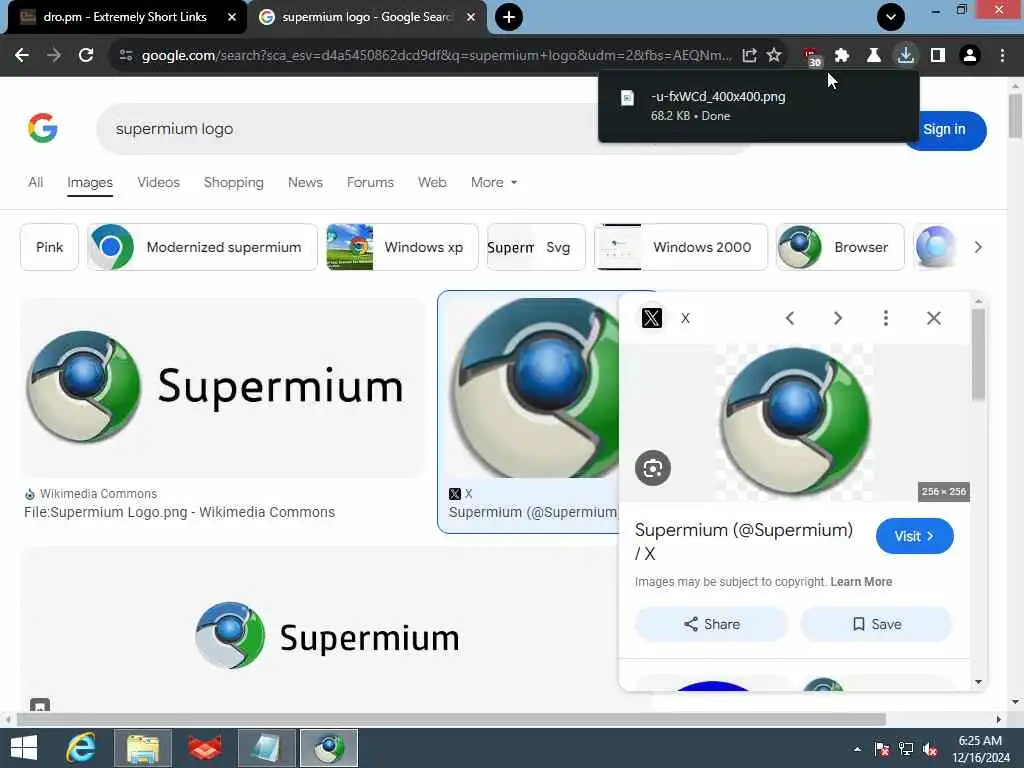Open the browser three-dot menu
The width and height of the screenshot is (1024, 768).
coord(1002,56)
